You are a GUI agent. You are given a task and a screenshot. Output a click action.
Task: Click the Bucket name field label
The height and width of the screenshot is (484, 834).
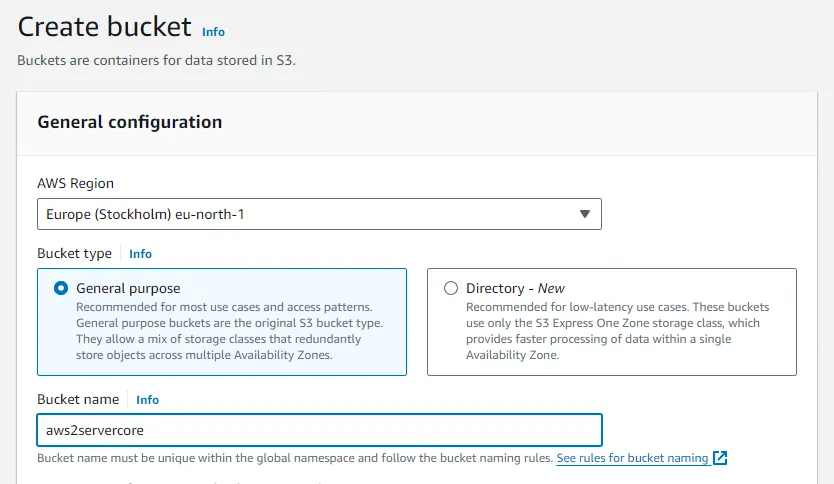[78, 400]
